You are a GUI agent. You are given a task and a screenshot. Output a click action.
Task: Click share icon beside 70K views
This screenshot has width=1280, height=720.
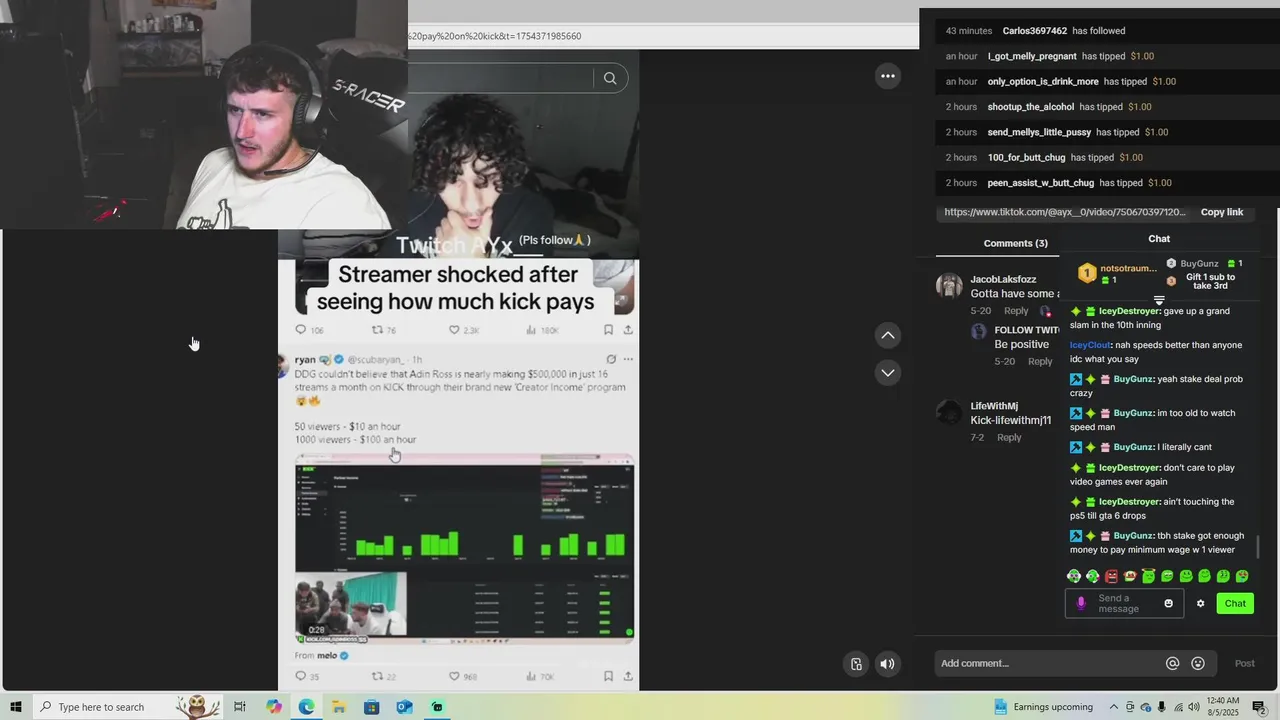628,677
